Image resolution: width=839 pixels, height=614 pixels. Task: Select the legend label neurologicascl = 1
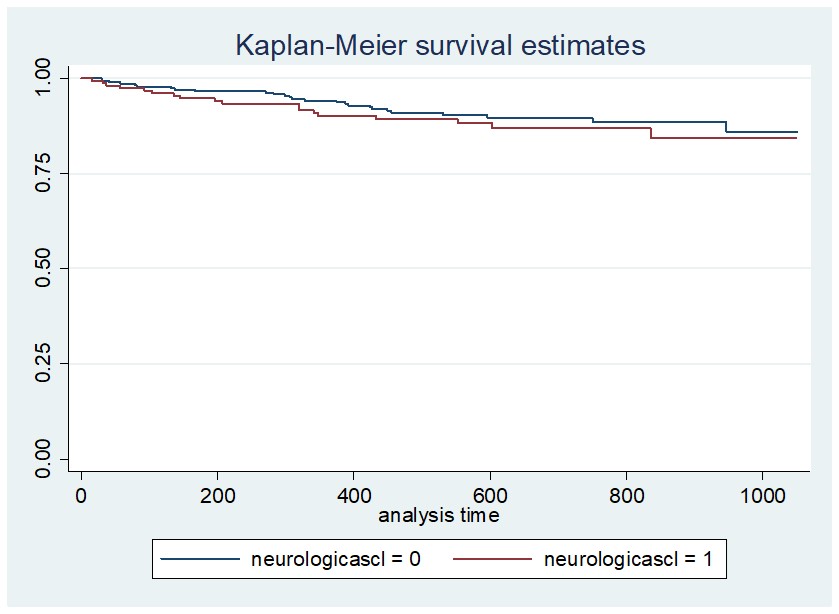pos(628,560)
